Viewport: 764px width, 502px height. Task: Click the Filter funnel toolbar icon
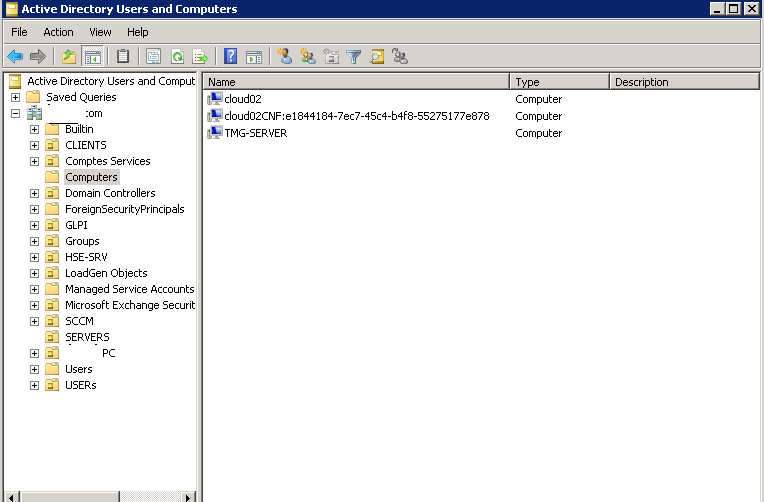[354, 57]
